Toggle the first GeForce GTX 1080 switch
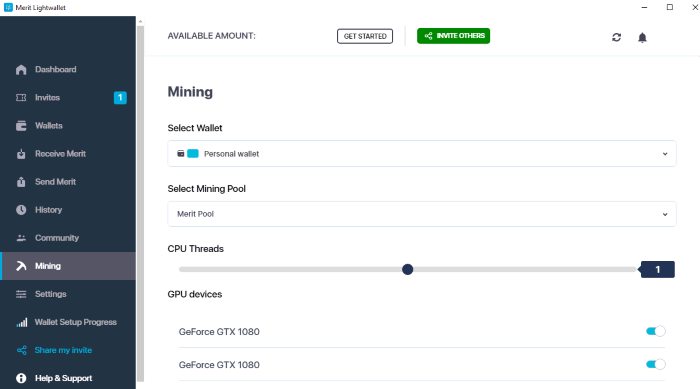 click(655, 331)
